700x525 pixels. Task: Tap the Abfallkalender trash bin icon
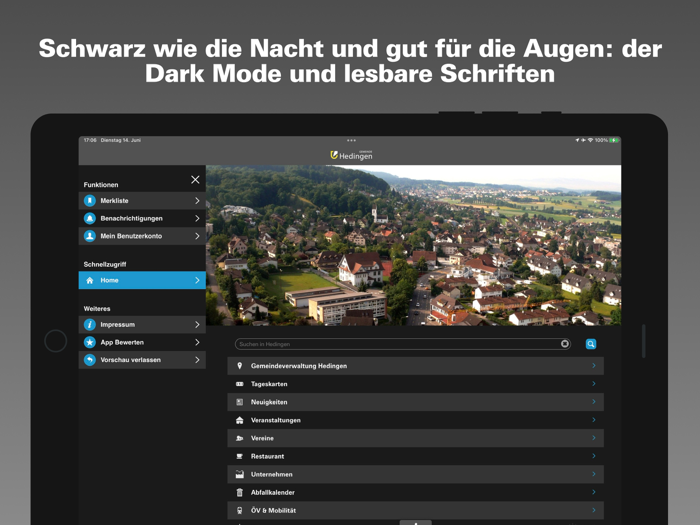[240, 492]
